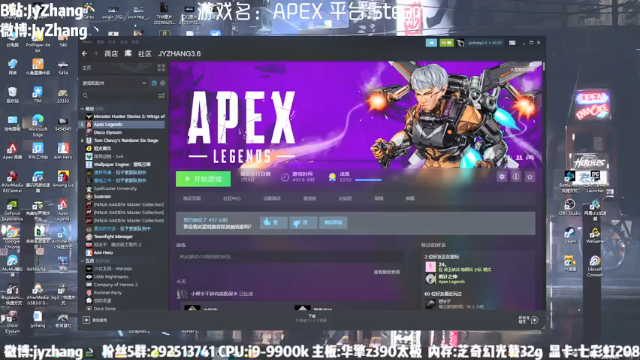This screenshot has height=360, width=640.
Task: Open the Aim Hero desktop shortcut
Action: (x=63, y=151)
